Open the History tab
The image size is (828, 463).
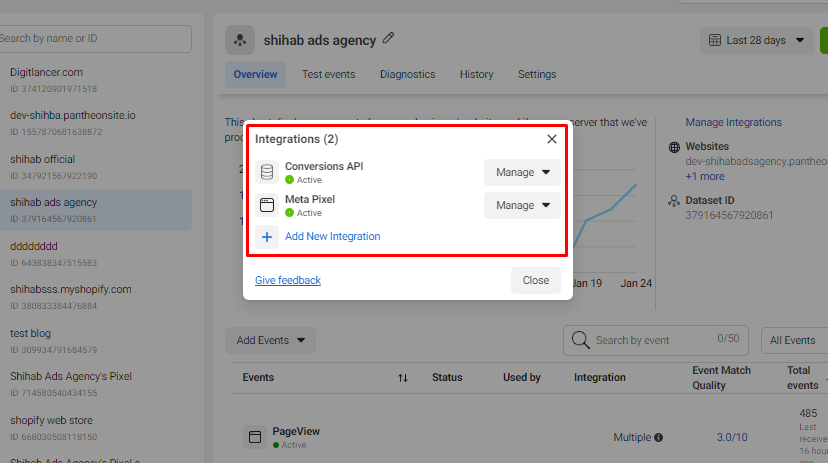tap(476, 74)
